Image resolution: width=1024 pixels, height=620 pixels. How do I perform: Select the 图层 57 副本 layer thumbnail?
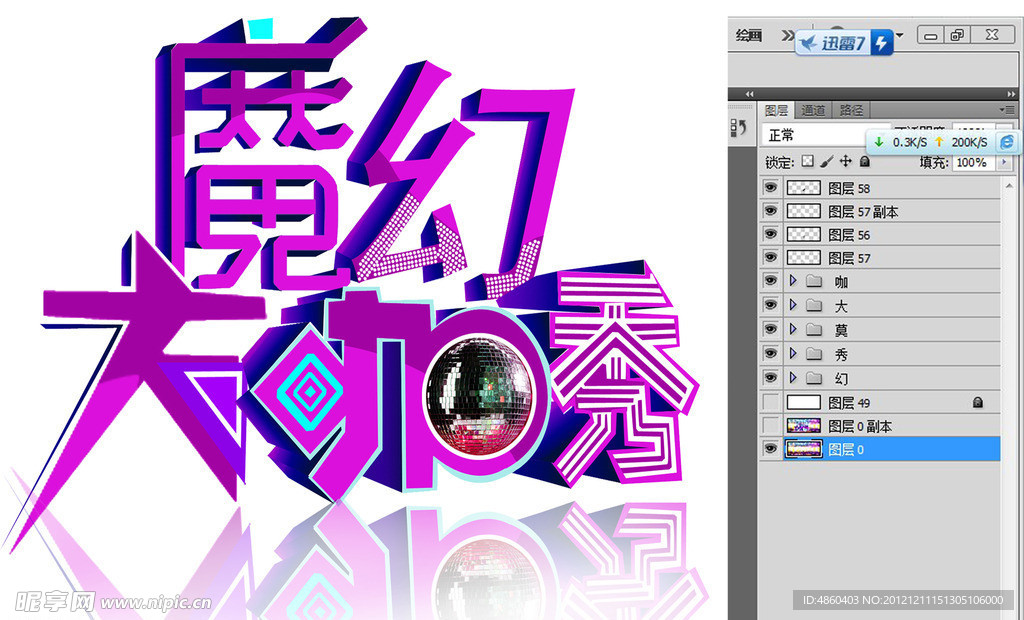coord(803,211)
